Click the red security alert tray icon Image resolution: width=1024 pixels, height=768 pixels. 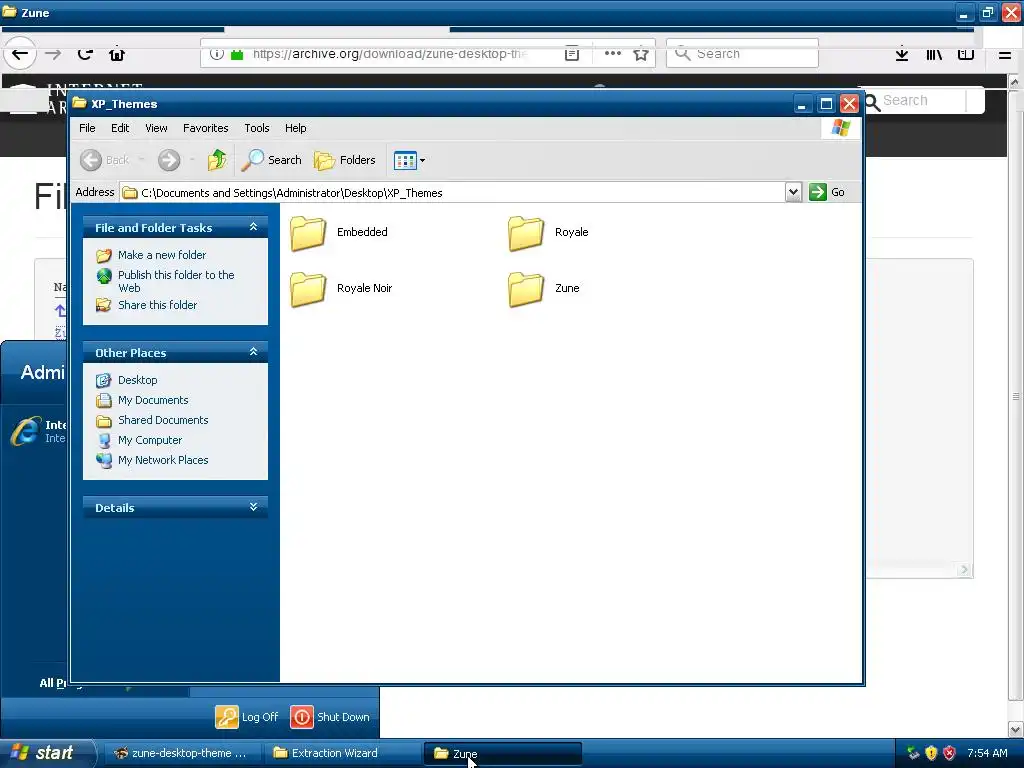pyautogui.click(x=950, y=753)
